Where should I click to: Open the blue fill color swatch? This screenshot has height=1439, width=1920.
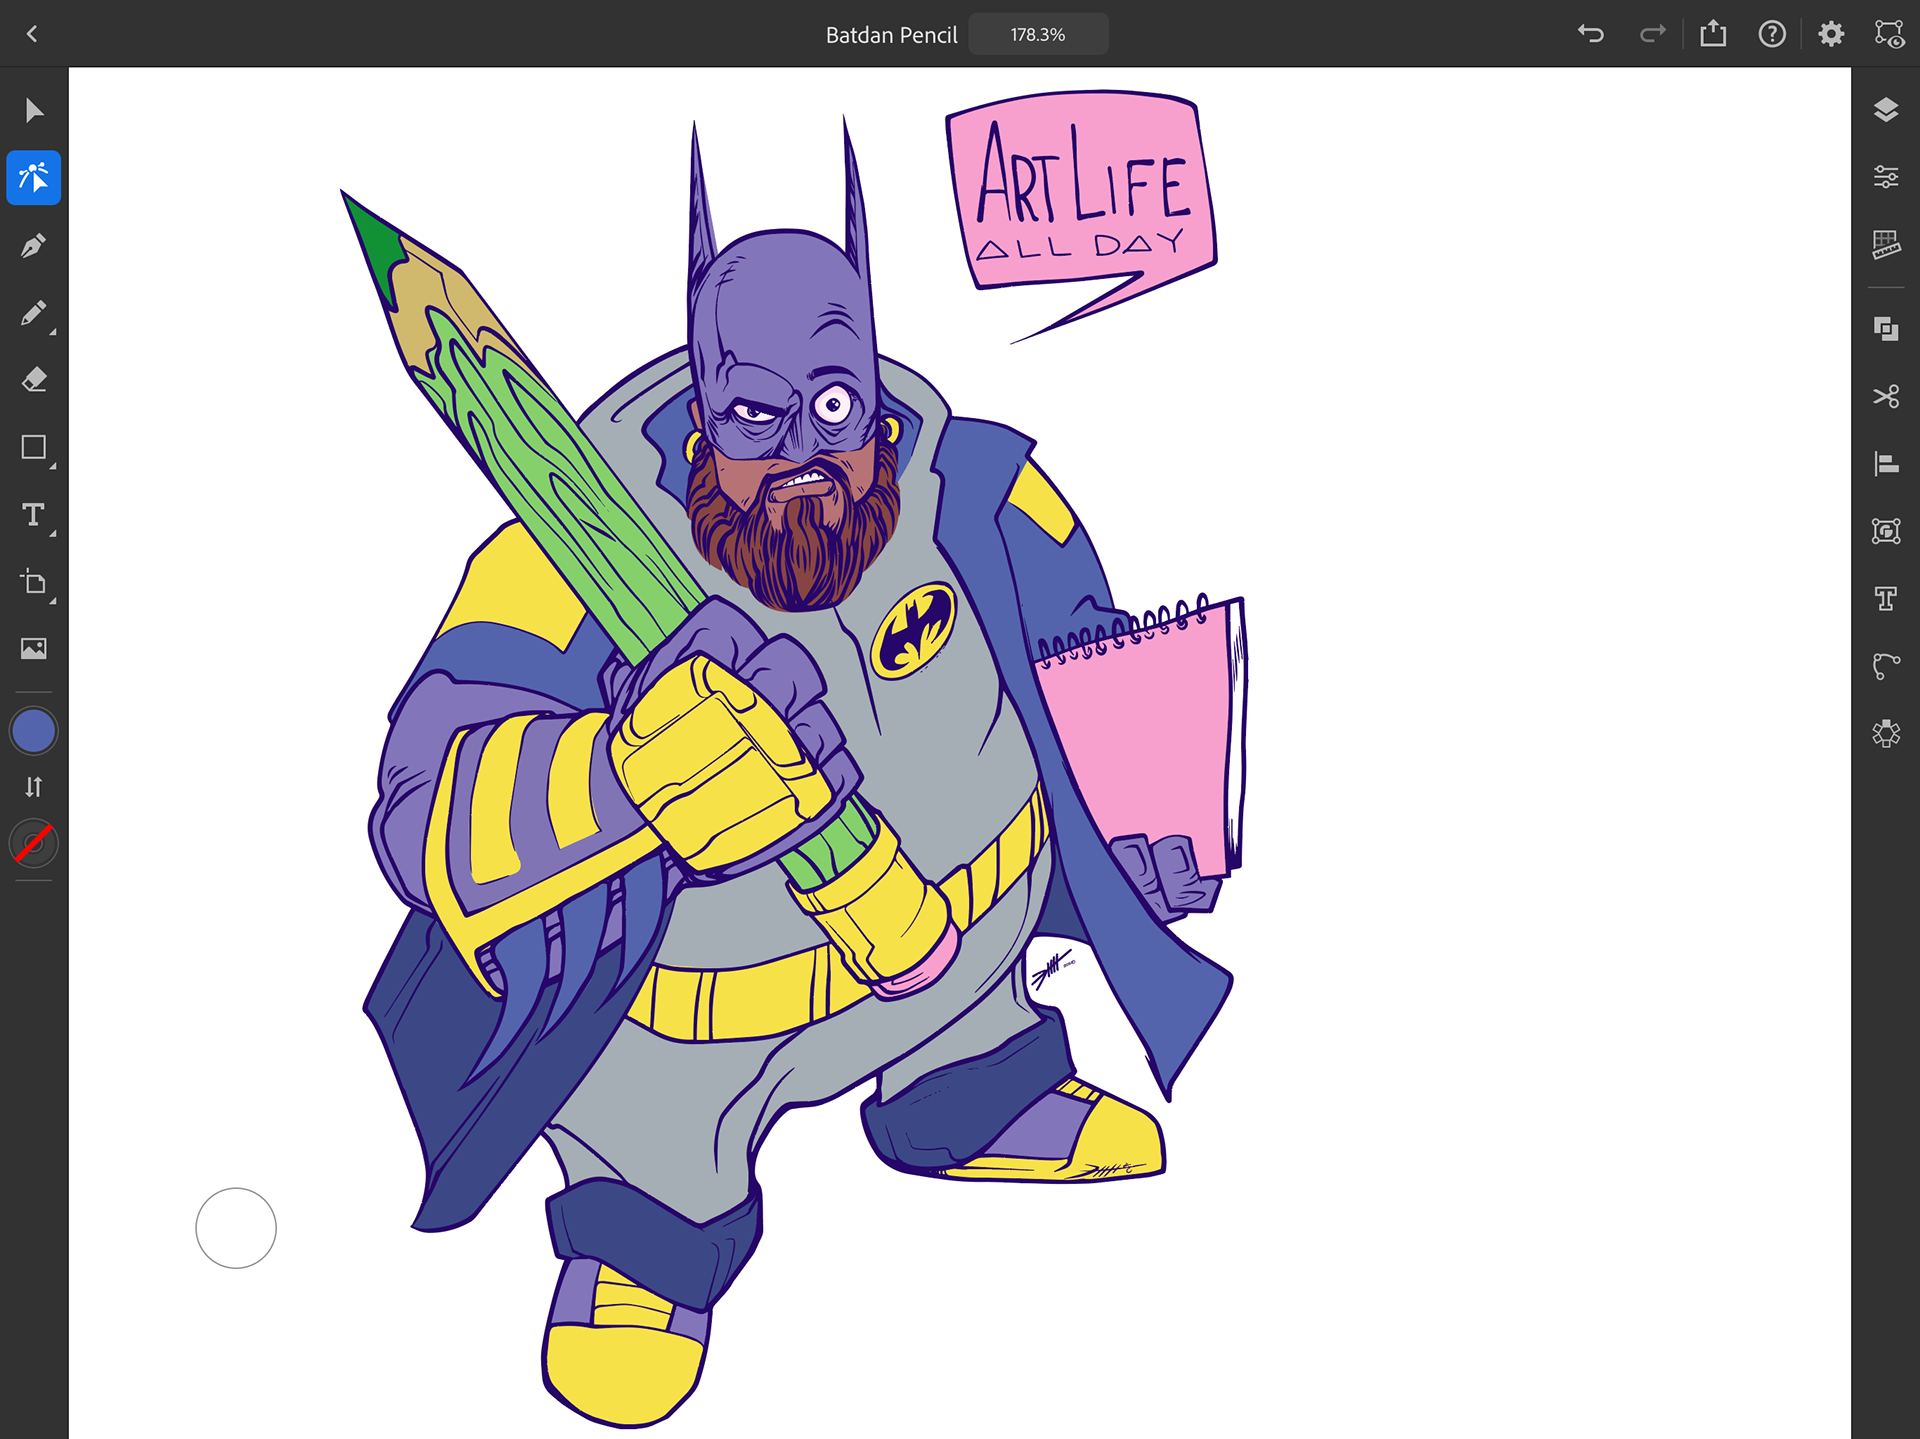[x=34, y=731]
